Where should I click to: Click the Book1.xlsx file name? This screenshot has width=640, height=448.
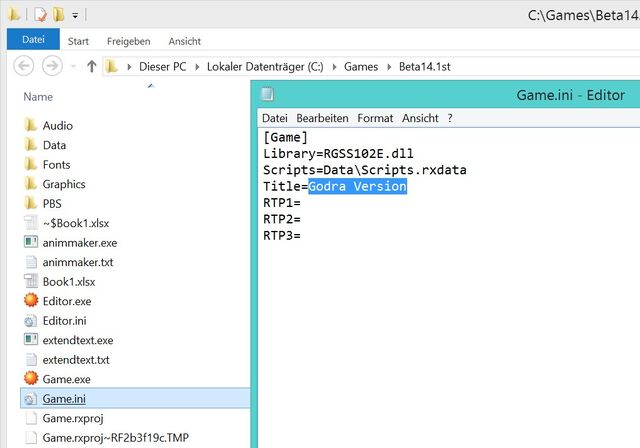coord(69,282)
